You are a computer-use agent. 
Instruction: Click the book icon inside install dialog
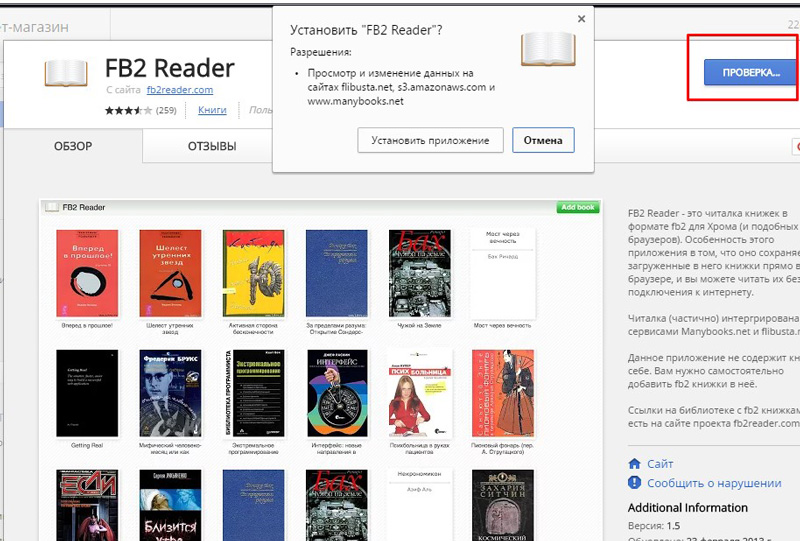548,49
